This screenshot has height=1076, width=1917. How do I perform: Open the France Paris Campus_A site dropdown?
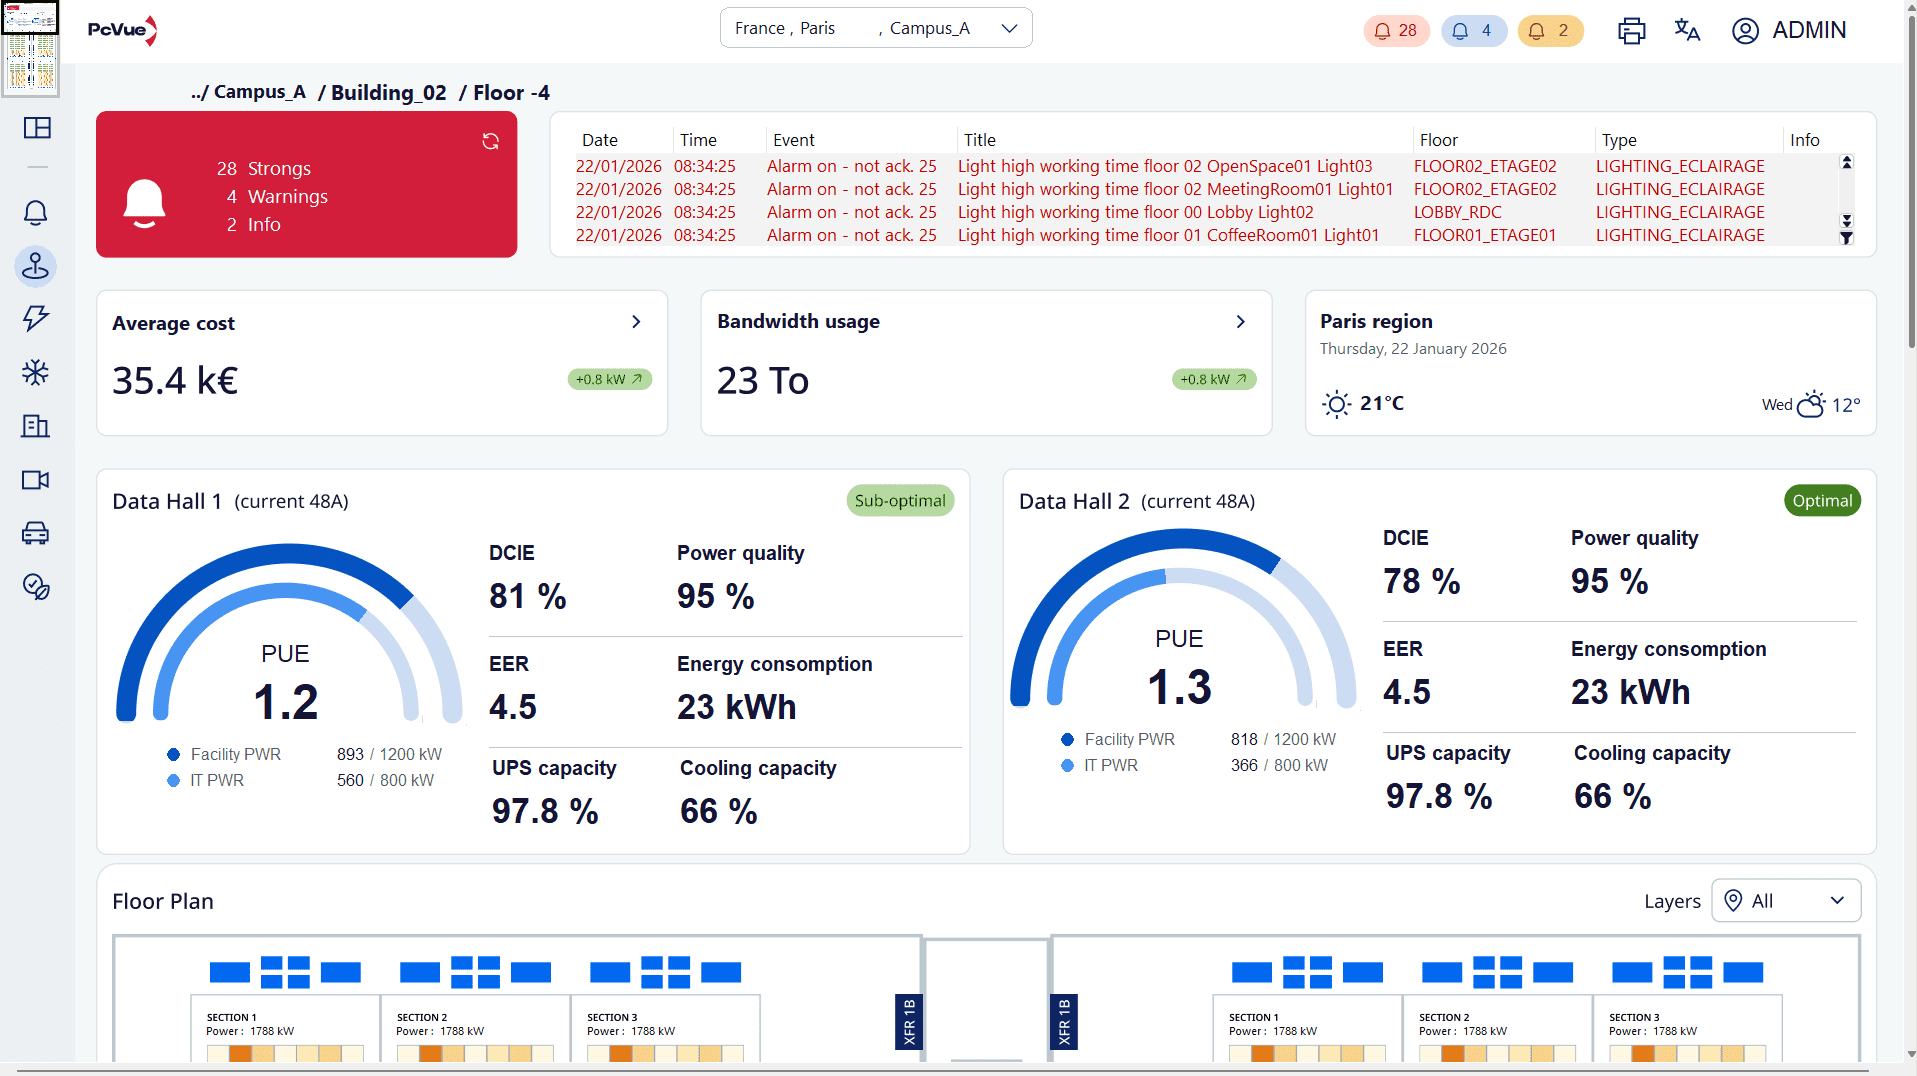coord(876,28)
